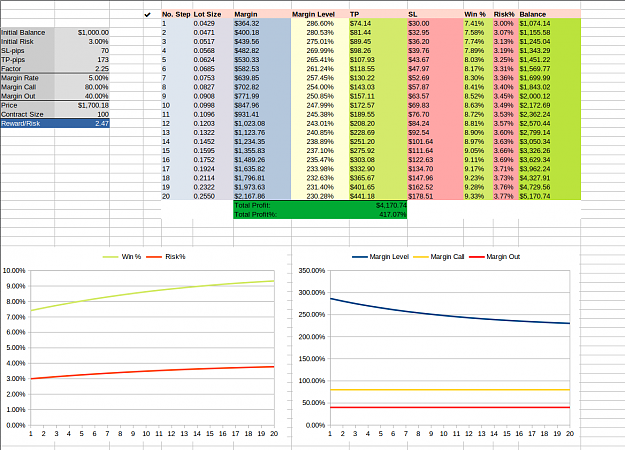
Task: Select Win % cell 9.33%
Action: click(x=478, y=196)
